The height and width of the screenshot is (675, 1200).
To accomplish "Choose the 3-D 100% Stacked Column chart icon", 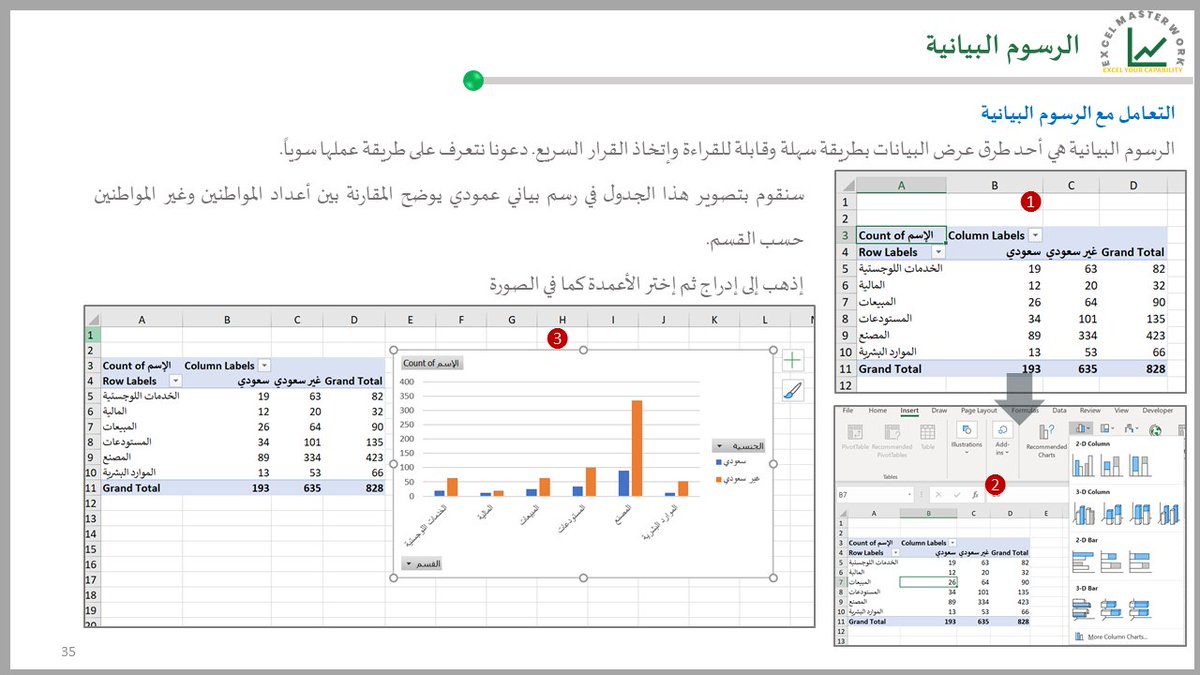I will 1141,514.
